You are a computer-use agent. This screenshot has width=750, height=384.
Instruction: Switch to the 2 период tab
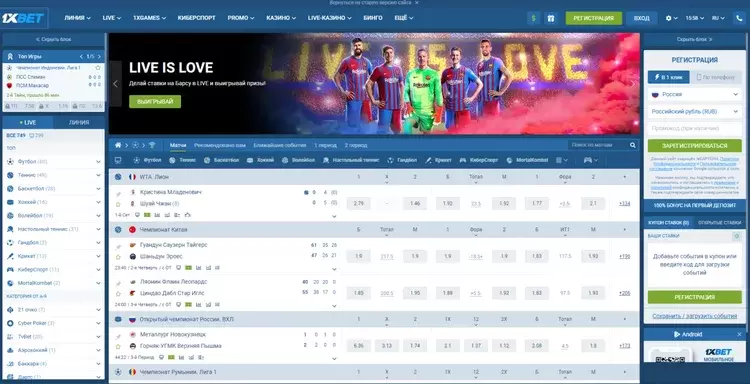pos(356,145)
